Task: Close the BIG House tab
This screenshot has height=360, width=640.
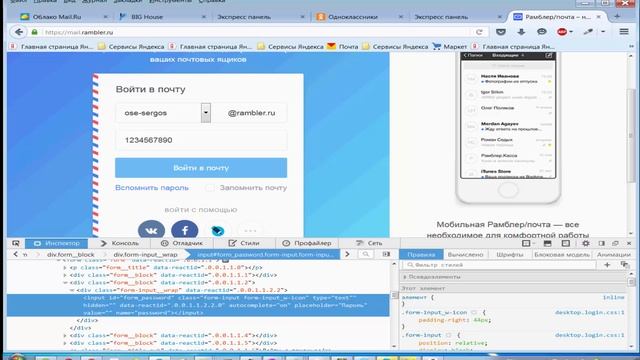Action: 204,17
